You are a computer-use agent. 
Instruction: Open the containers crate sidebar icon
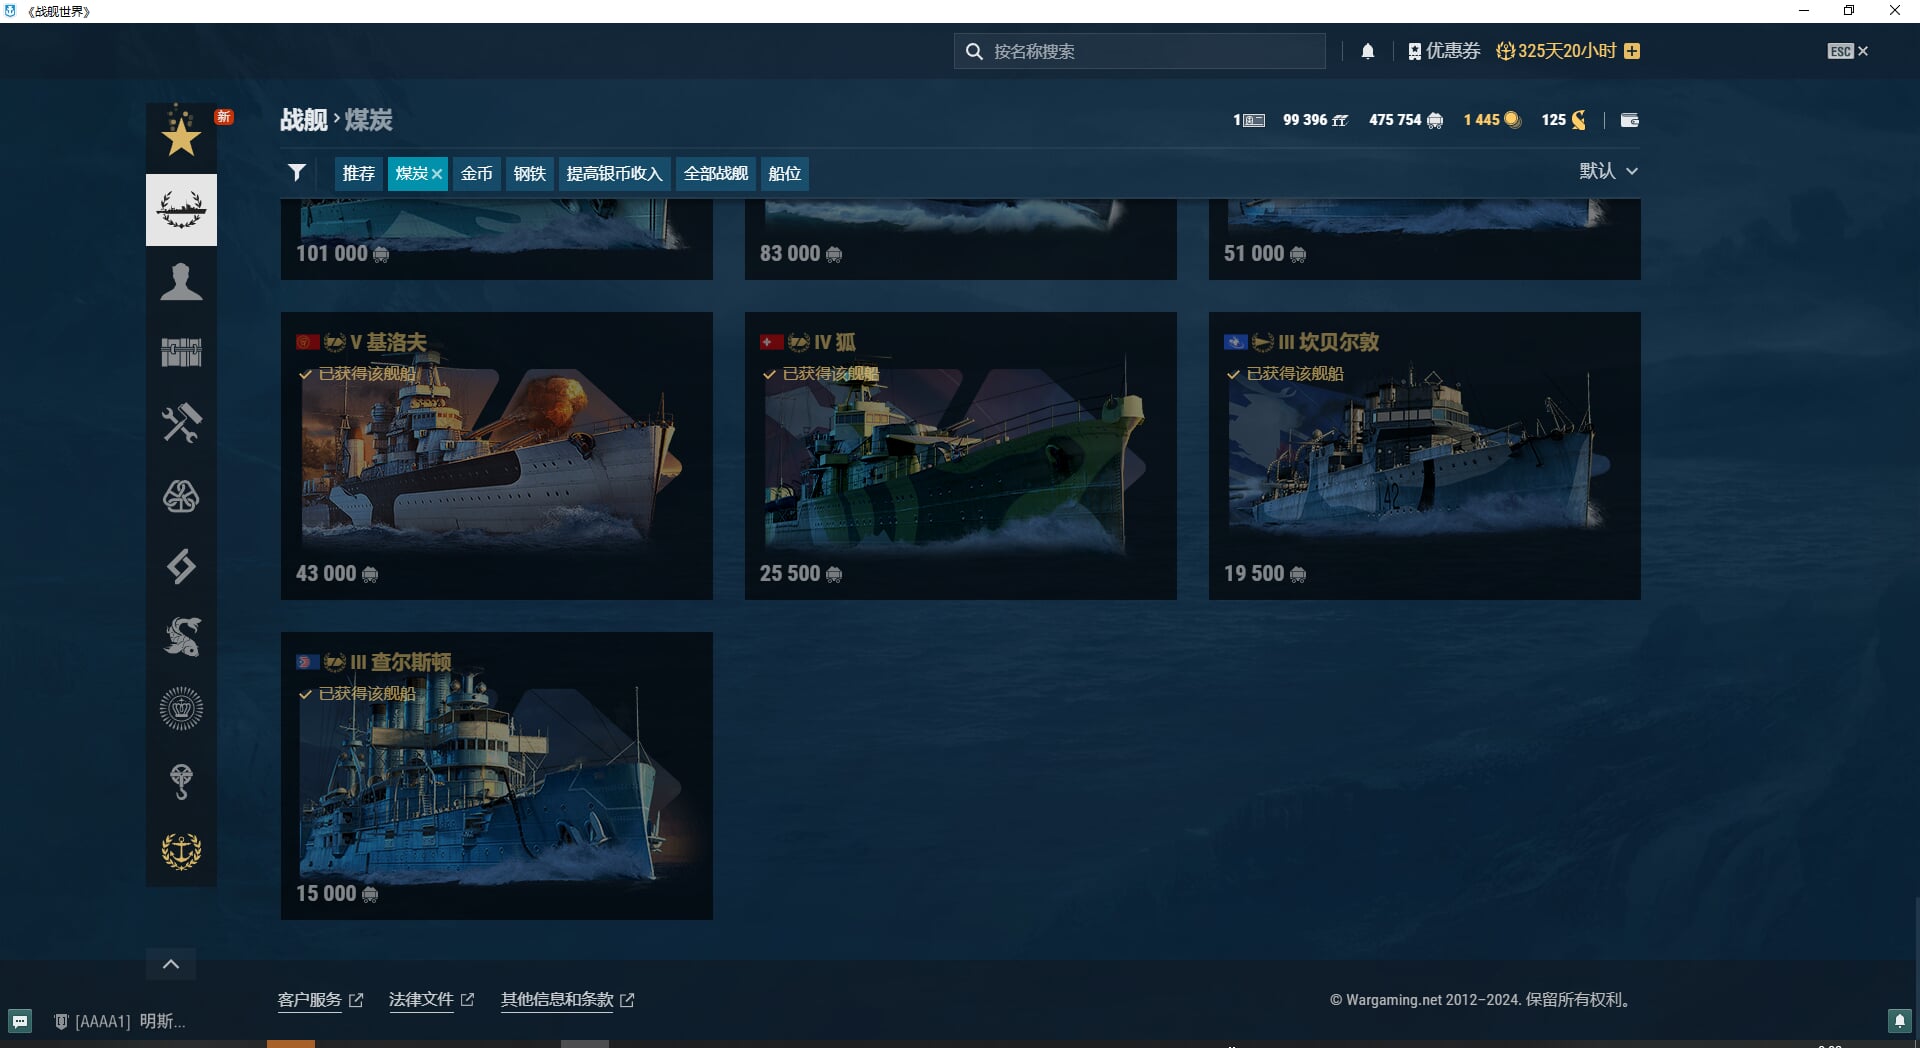(x=181, y=352)
